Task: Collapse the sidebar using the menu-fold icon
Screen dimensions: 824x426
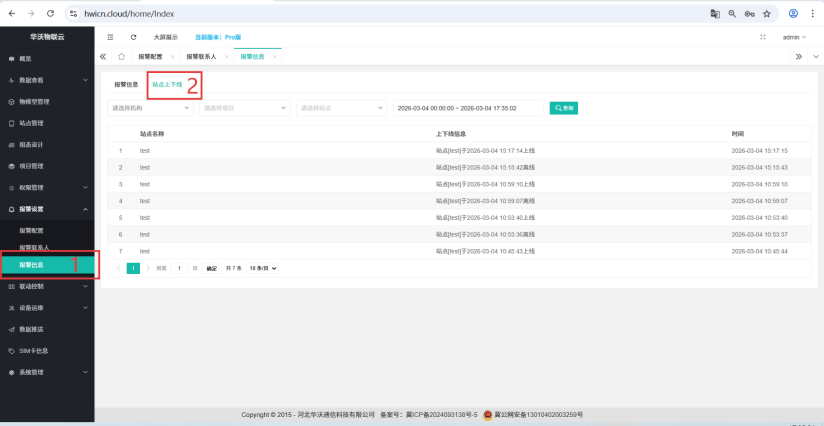Action: click(110, 37)
